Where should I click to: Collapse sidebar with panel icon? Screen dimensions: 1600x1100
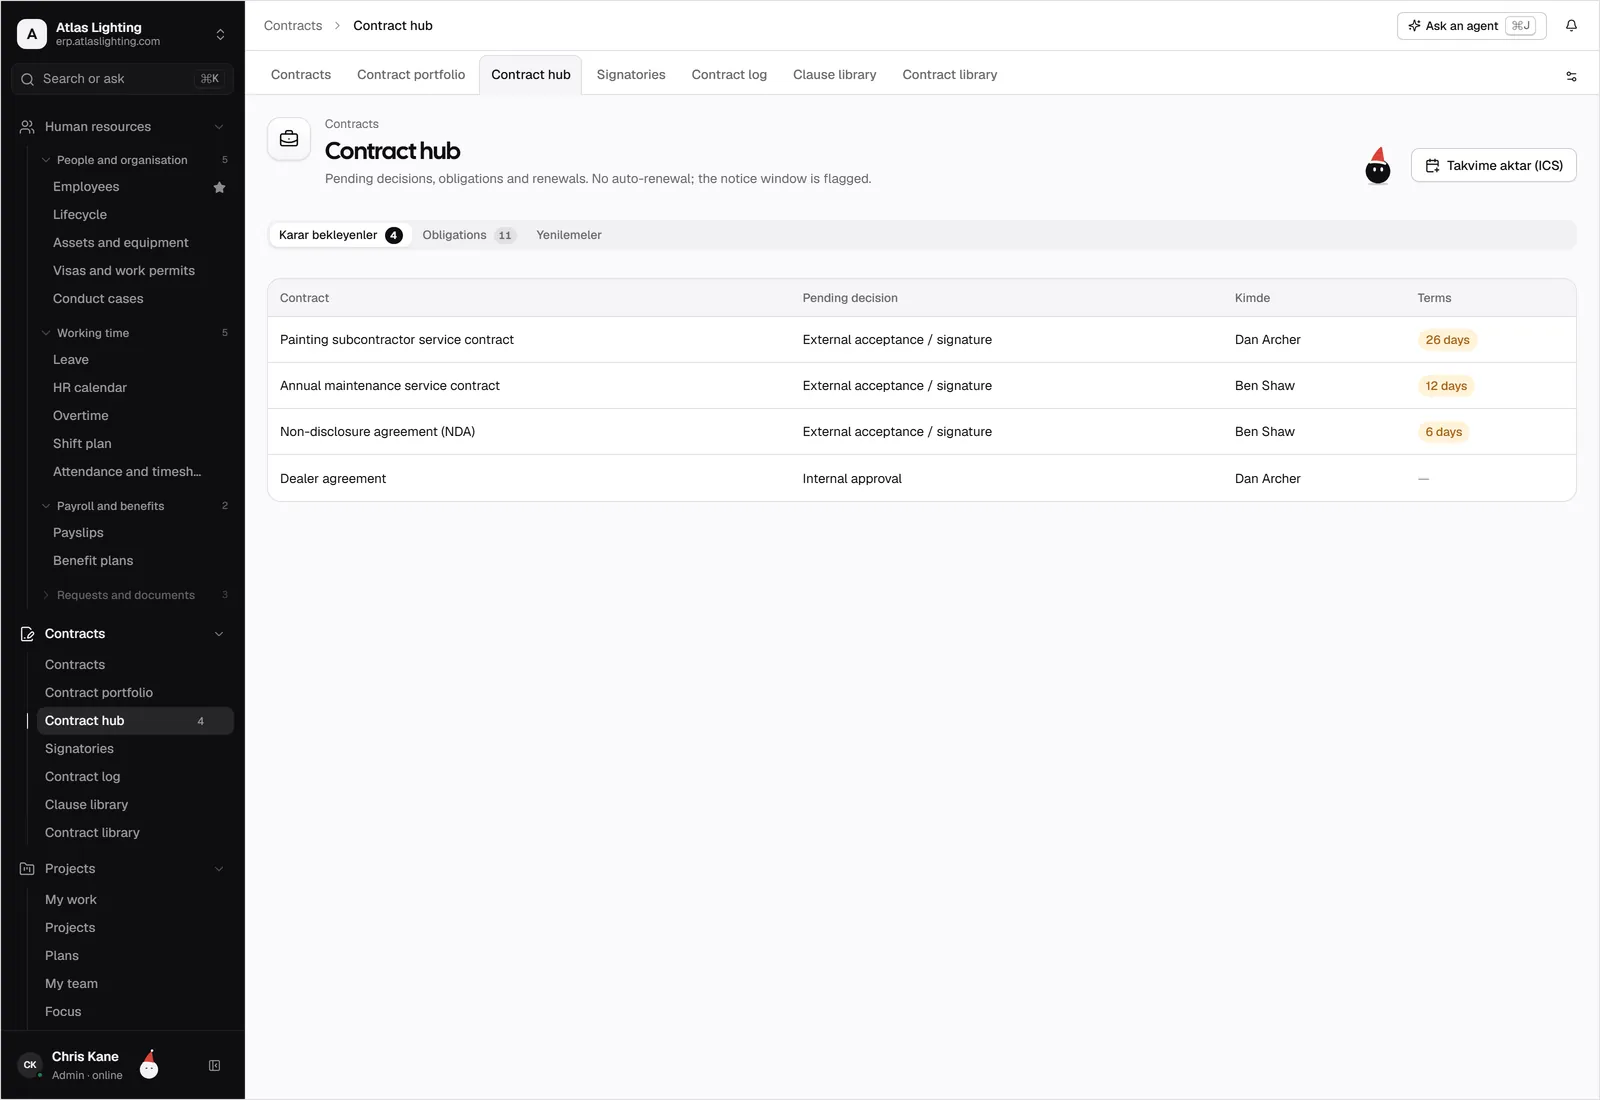click(x=214, y=1066)
